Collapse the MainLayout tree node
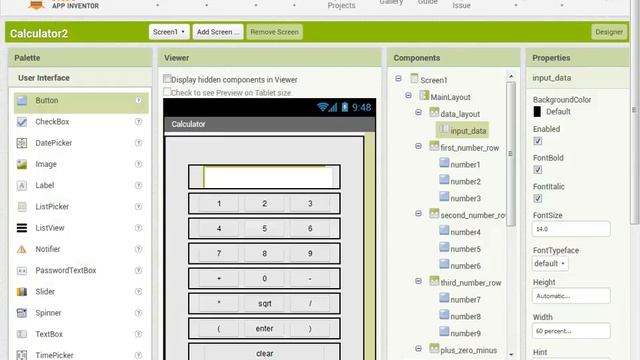 click(408, 96)
